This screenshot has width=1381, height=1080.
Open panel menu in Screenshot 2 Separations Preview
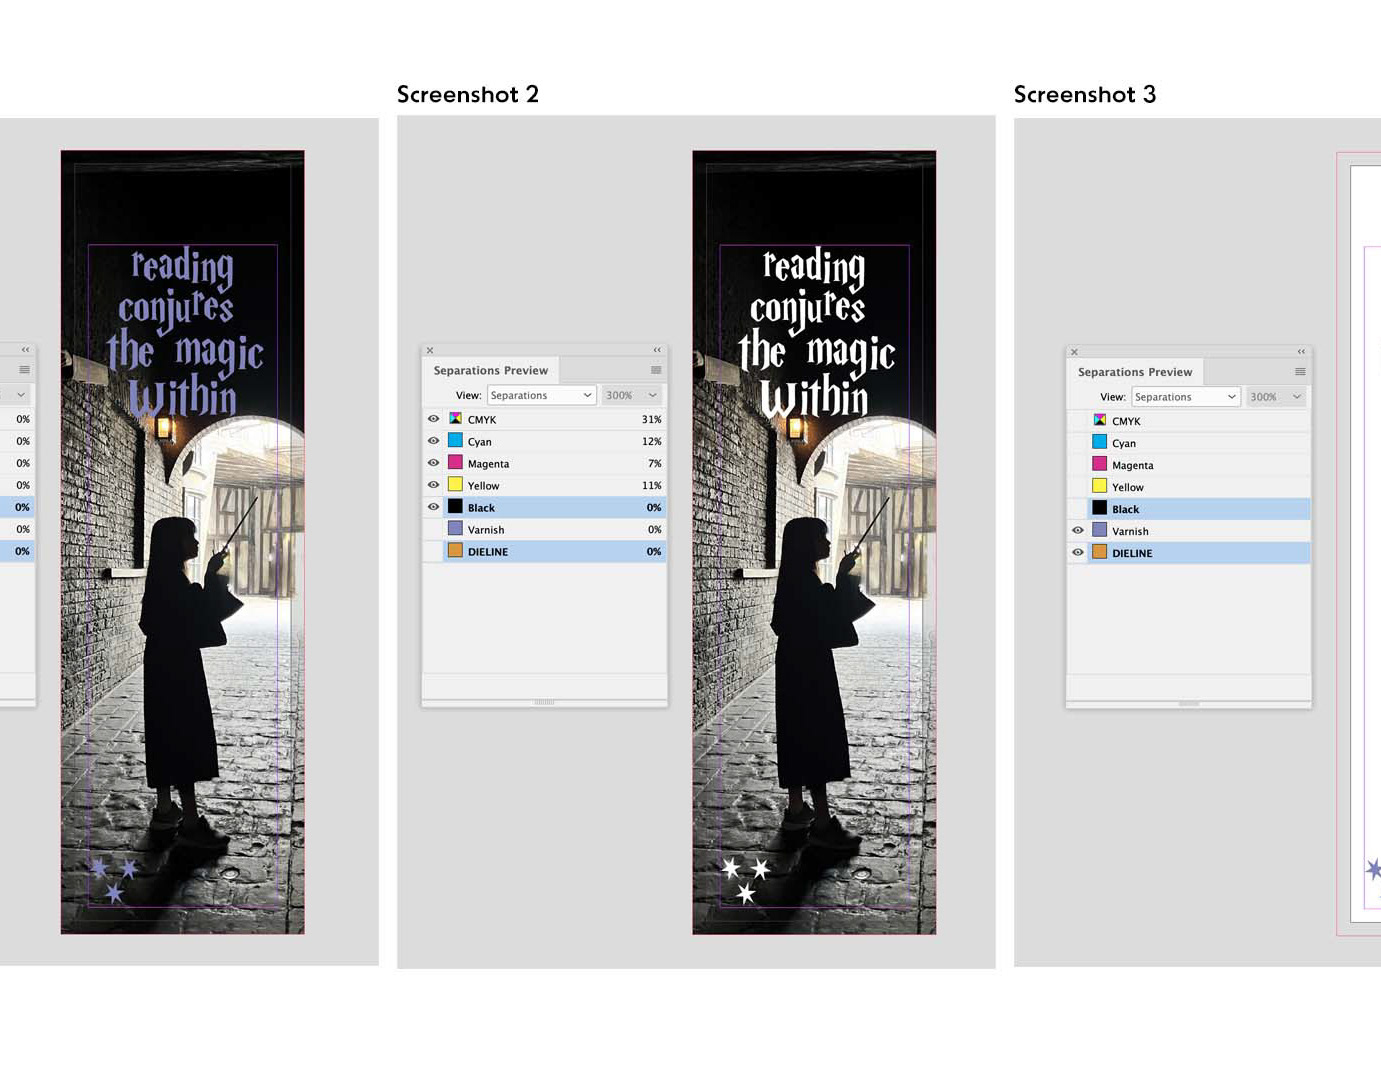656,370
